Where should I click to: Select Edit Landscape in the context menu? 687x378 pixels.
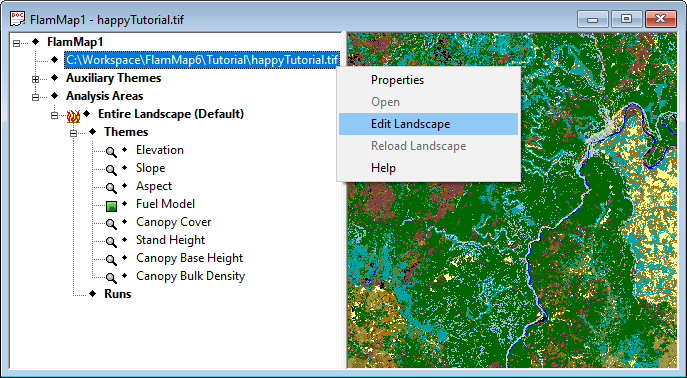pos(428,124)
